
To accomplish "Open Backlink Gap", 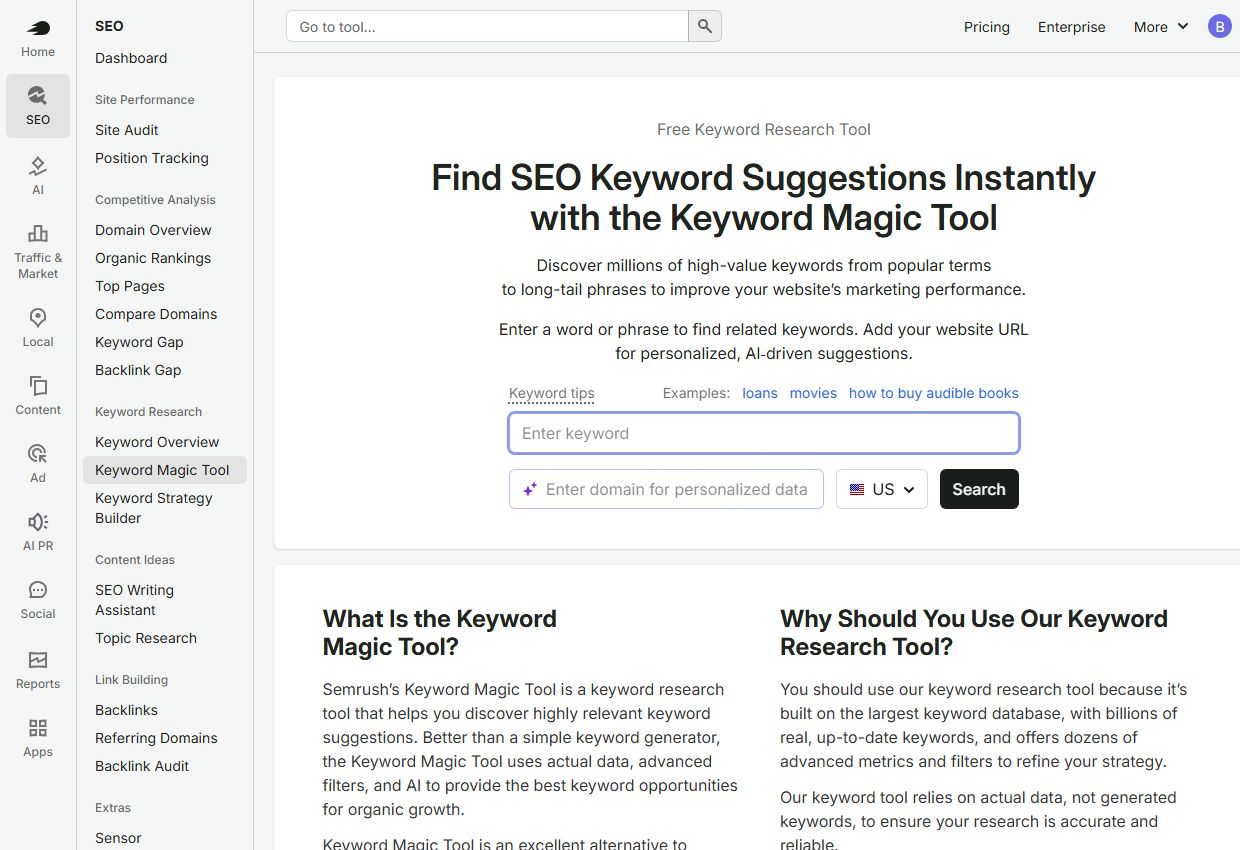I will 138,370.
